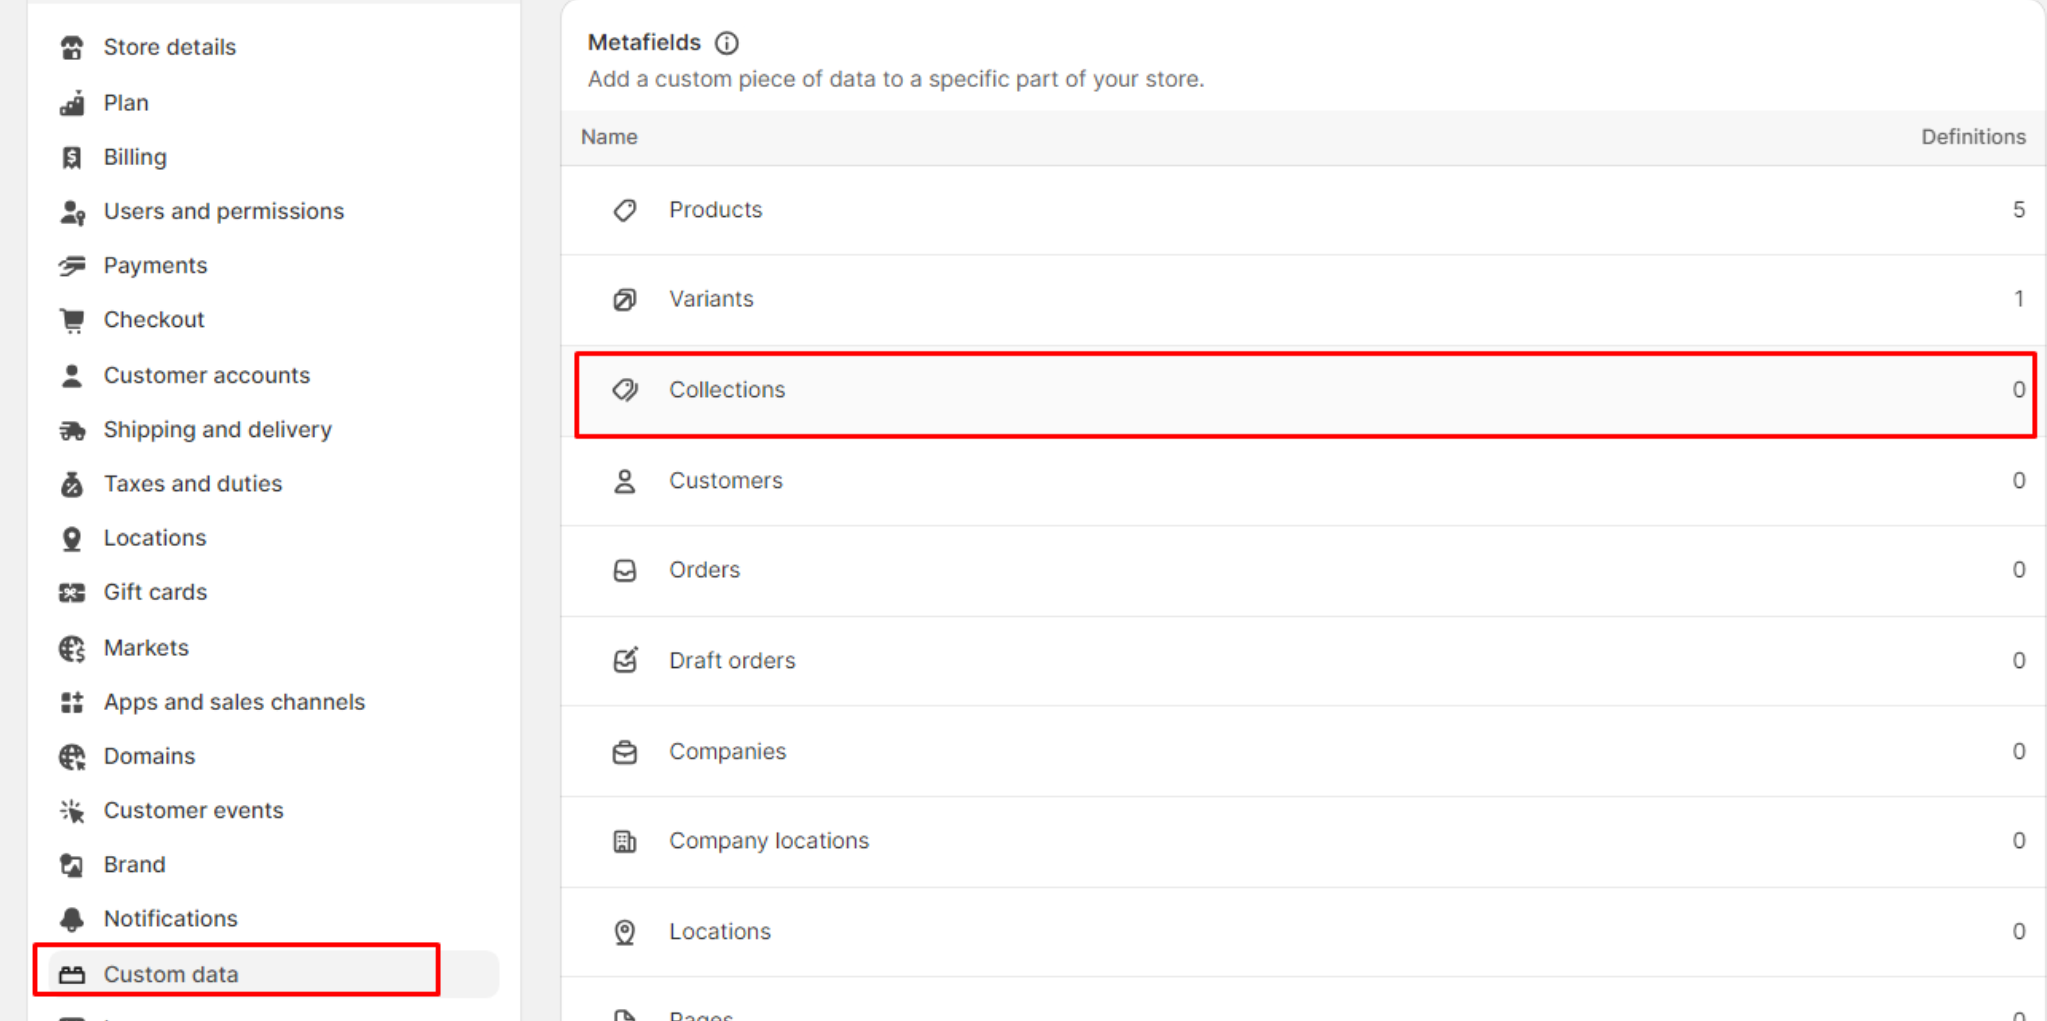Click the Orders inbox icon
This screenshot has height=1021, width=2047.
625,570
